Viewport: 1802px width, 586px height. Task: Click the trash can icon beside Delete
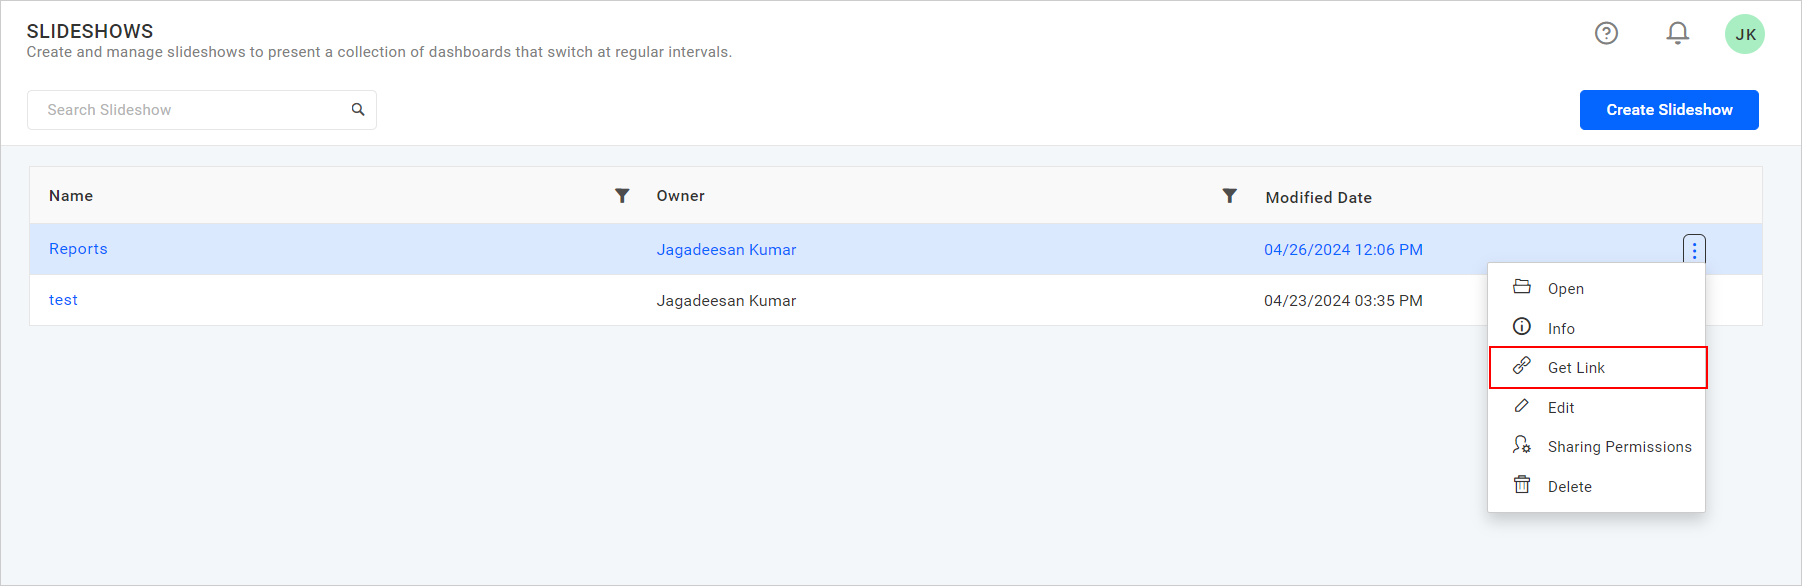point(1522,485)
